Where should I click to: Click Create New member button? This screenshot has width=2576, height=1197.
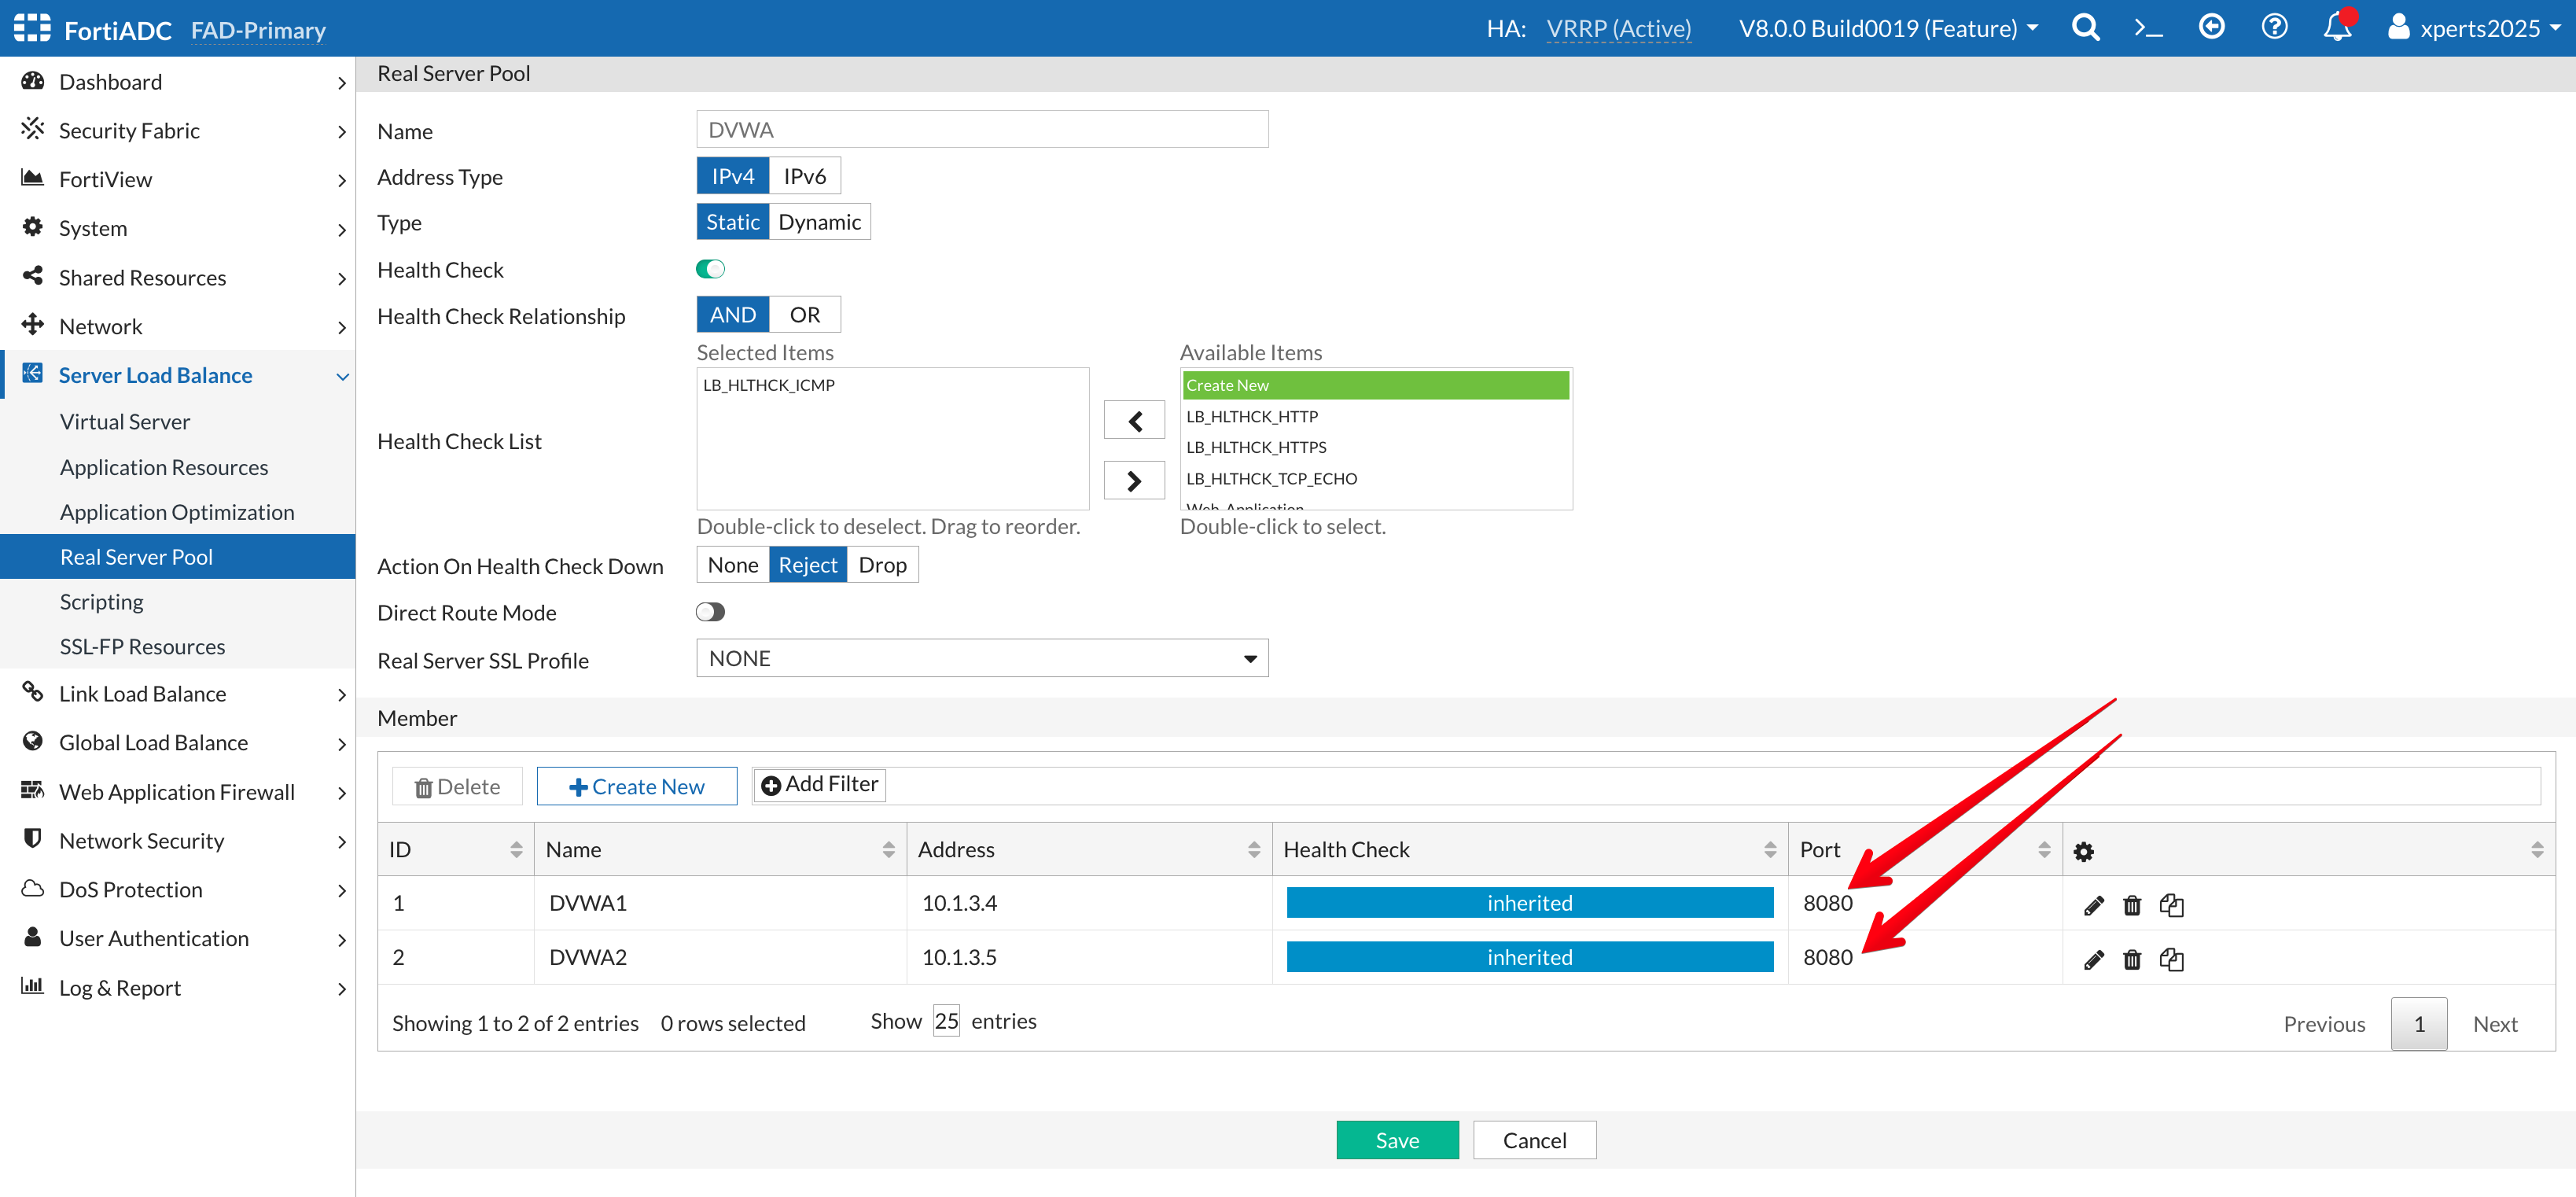[x=636, y=786]
